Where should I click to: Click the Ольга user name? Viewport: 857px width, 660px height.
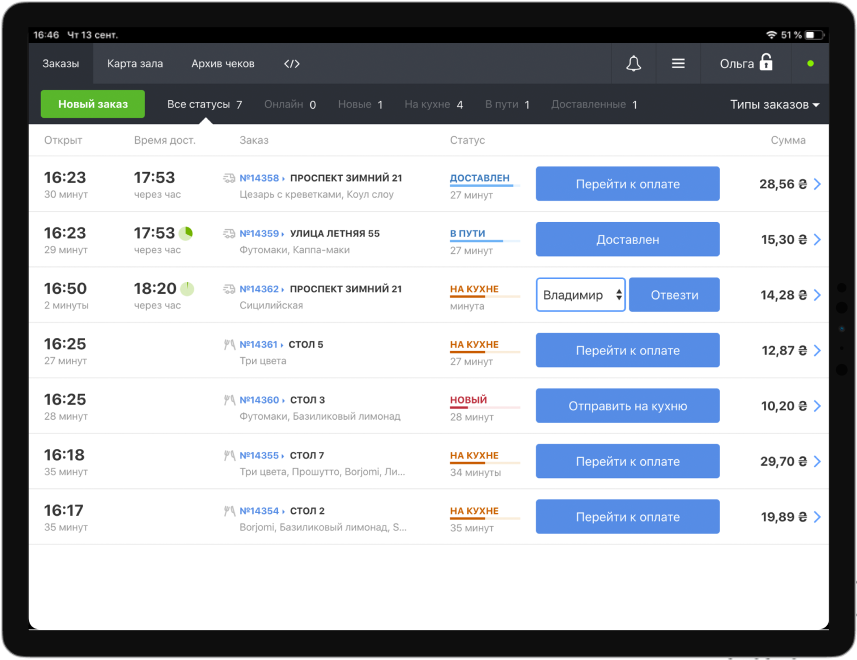pos(737,63)
